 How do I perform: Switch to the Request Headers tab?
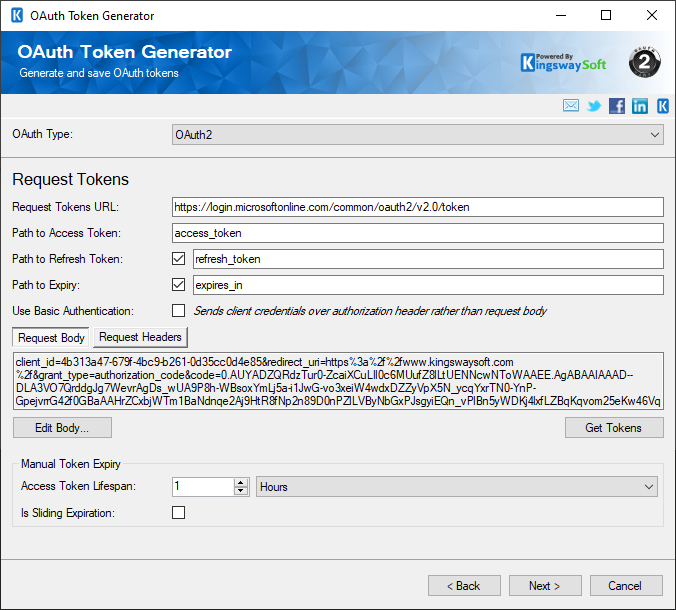pyautogui.click(x=140, y=338)
